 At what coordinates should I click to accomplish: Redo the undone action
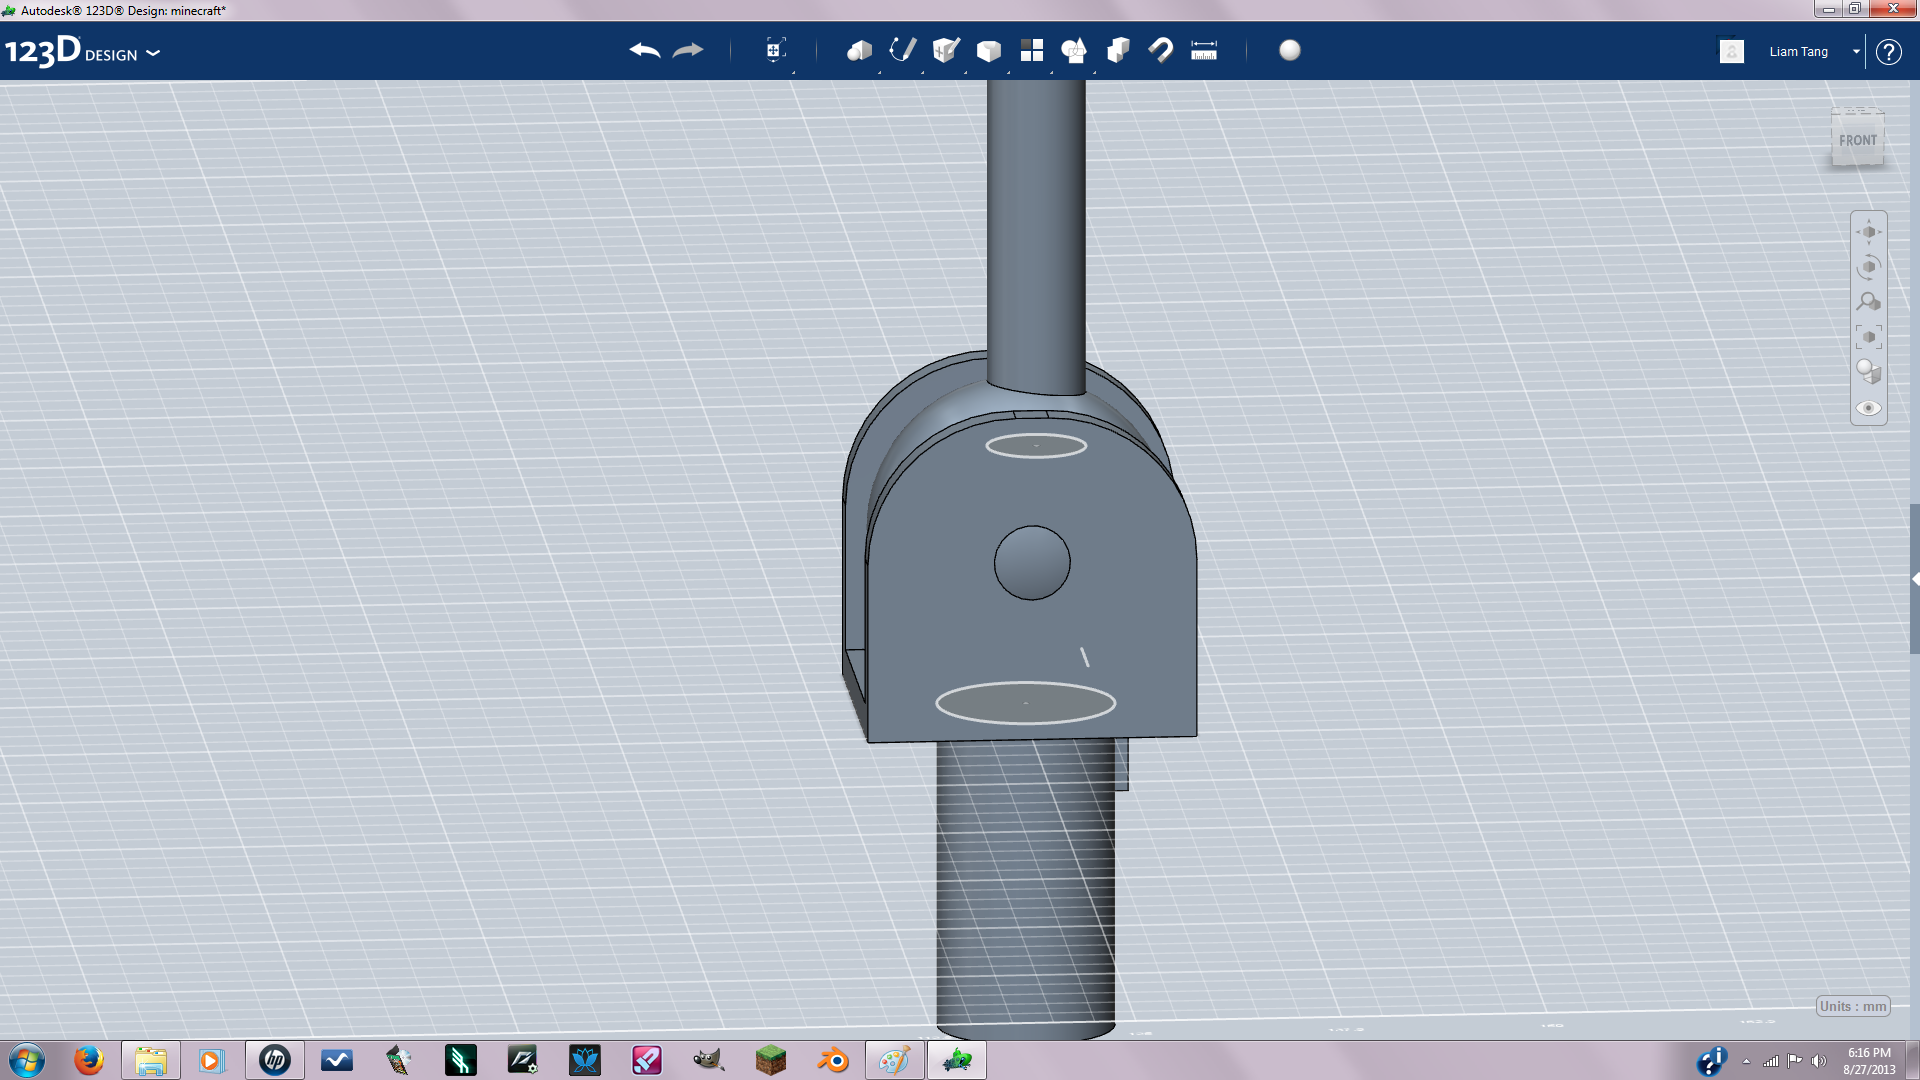pos(688,50)
